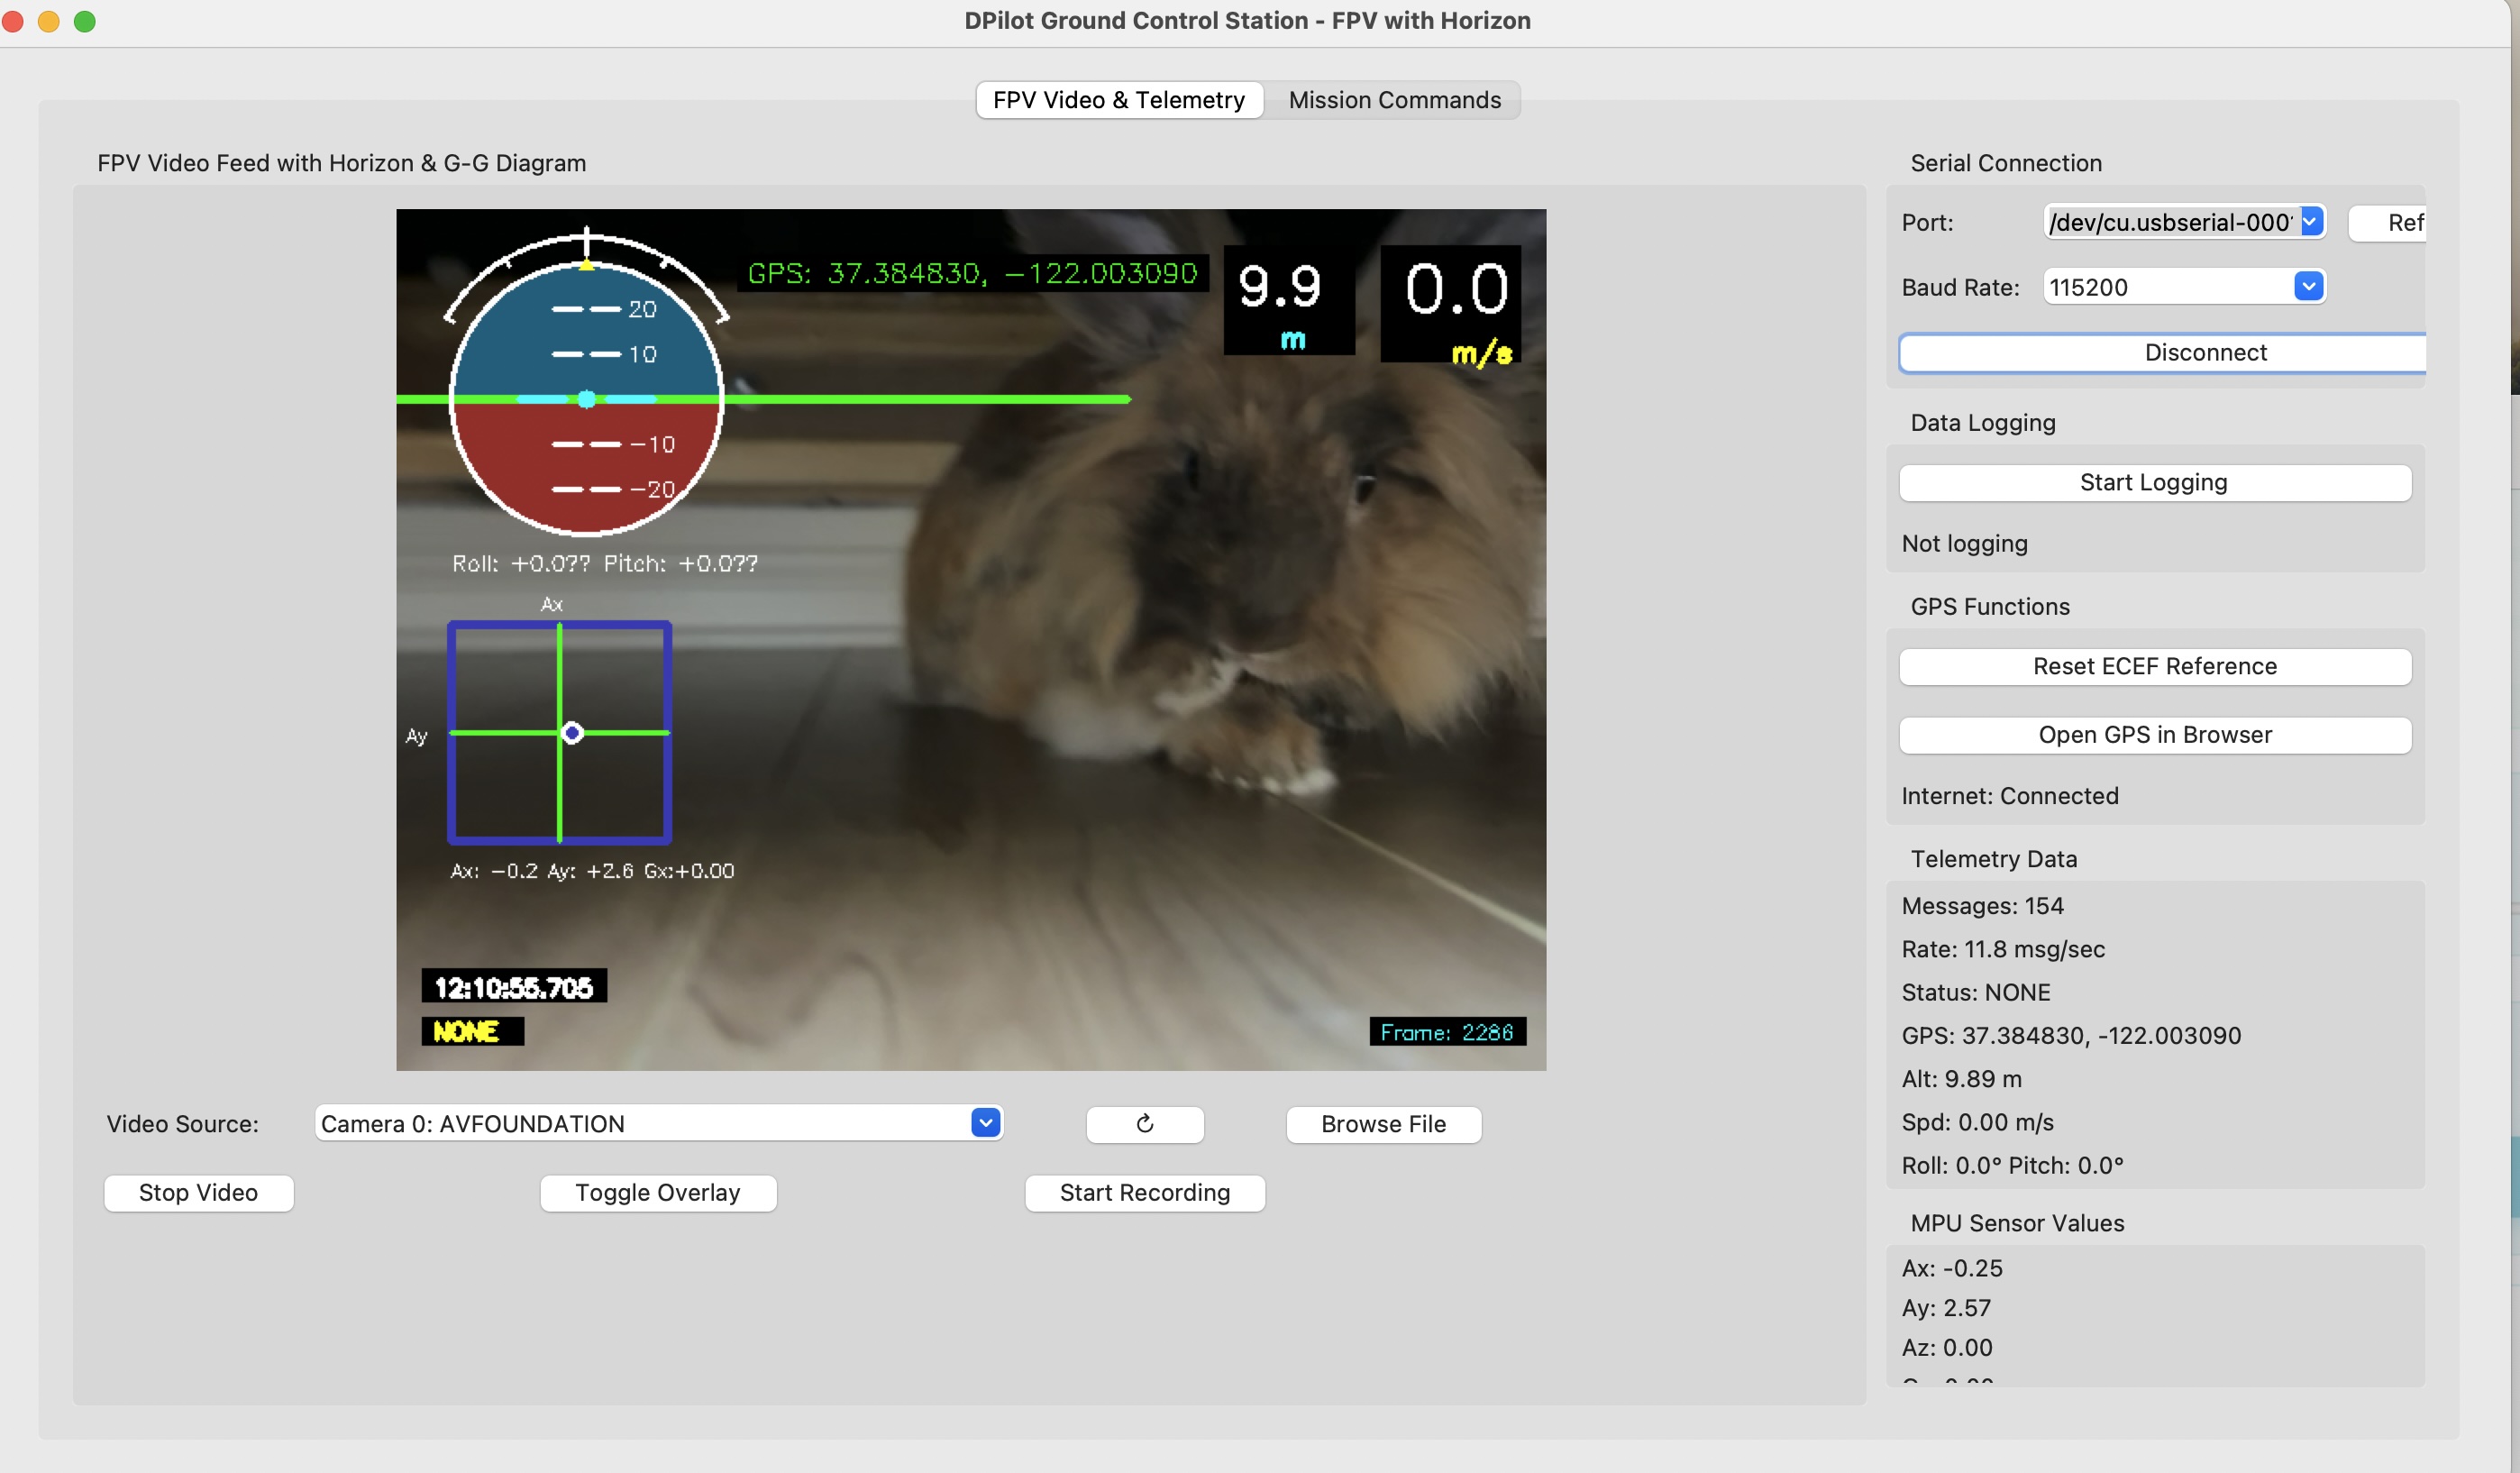Click the artificial horizon gauge in video
Viewport: 2520px width, 1473px height.
(x=587, y=398)
